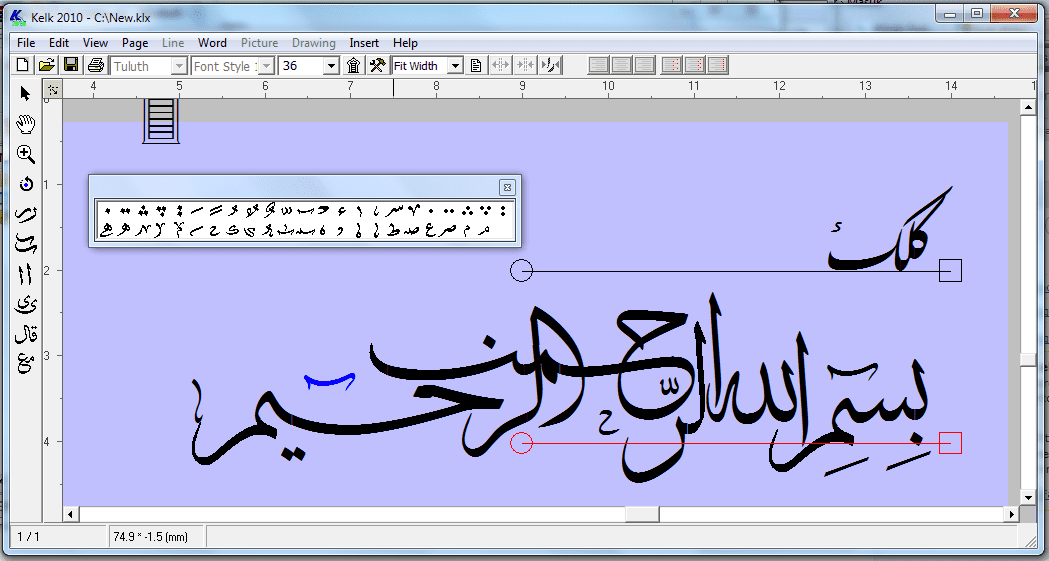Click the trash bin delete icon

tap(353, 66)
